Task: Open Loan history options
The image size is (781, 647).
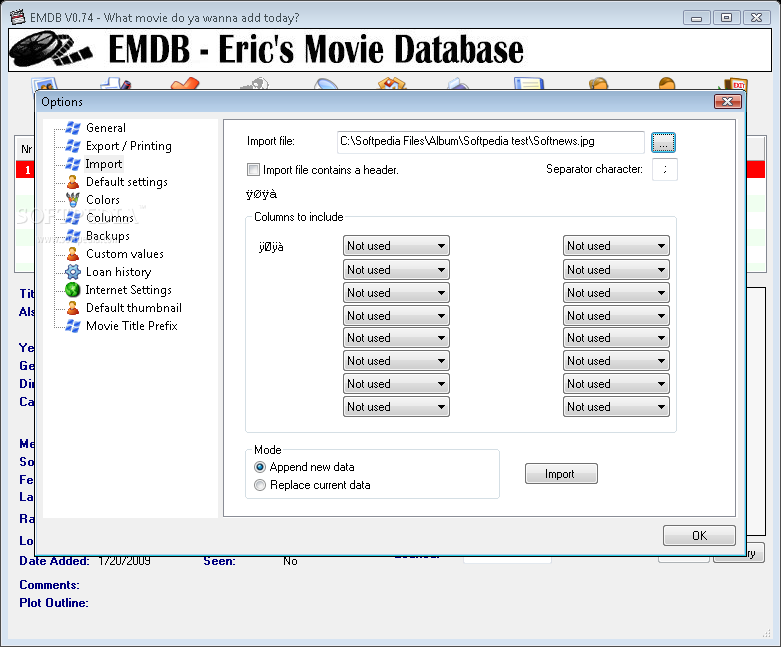Action: pyautogui.click(x=118, y=272)
